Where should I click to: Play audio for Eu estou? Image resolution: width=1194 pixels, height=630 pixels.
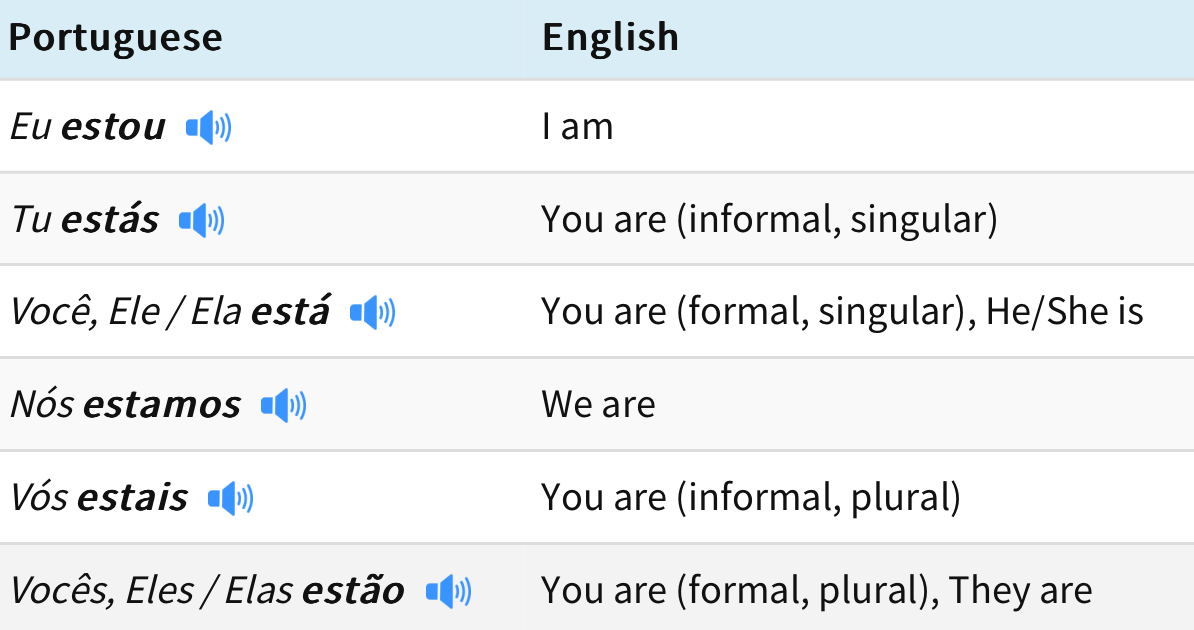(x=209, y=127)
